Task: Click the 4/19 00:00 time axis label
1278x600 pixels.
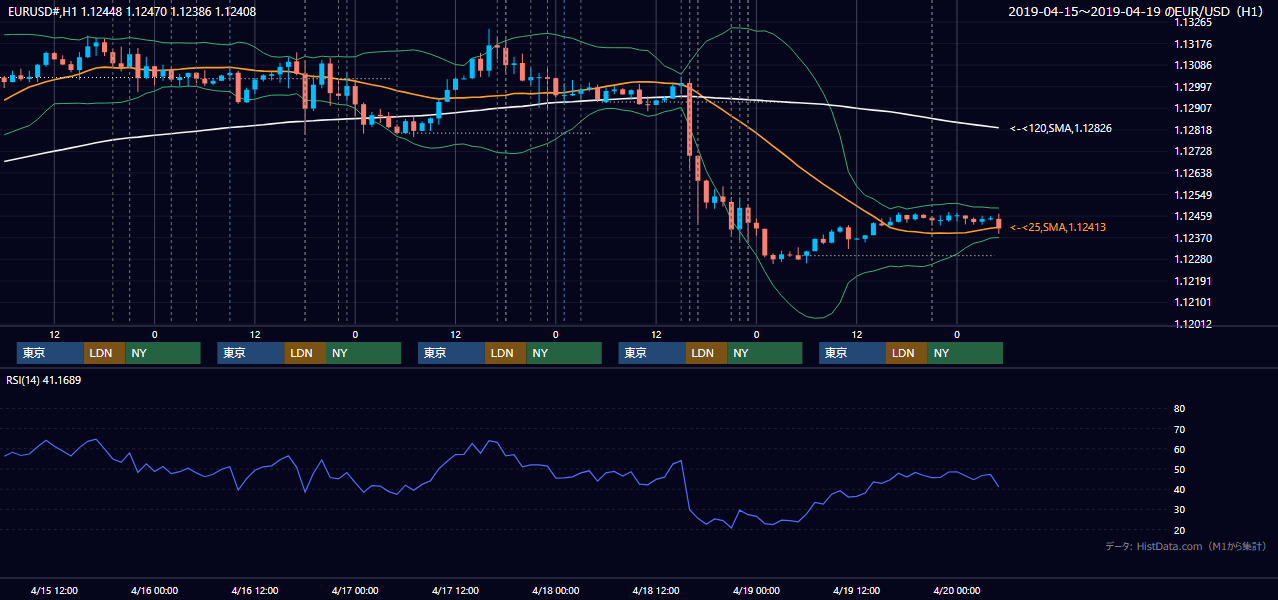Action: 756,591
